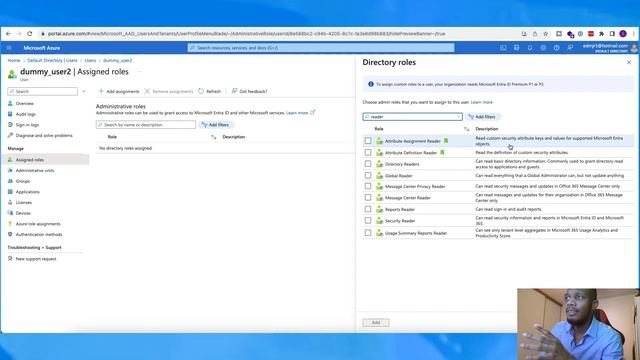
Task: Check the Usage Summary Reports Reader checkbox
Action: point(368,233)
